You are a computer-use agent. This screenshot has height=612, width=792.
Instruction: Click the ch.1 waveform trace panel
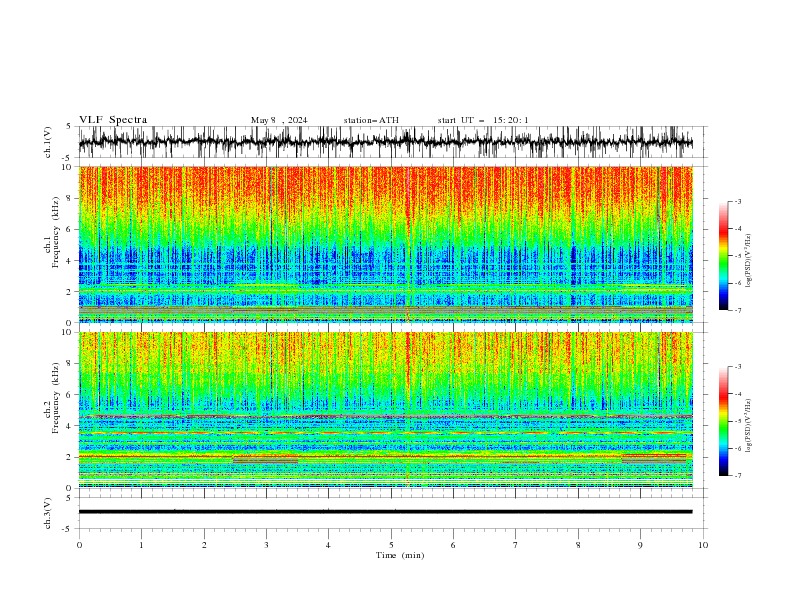392,142
